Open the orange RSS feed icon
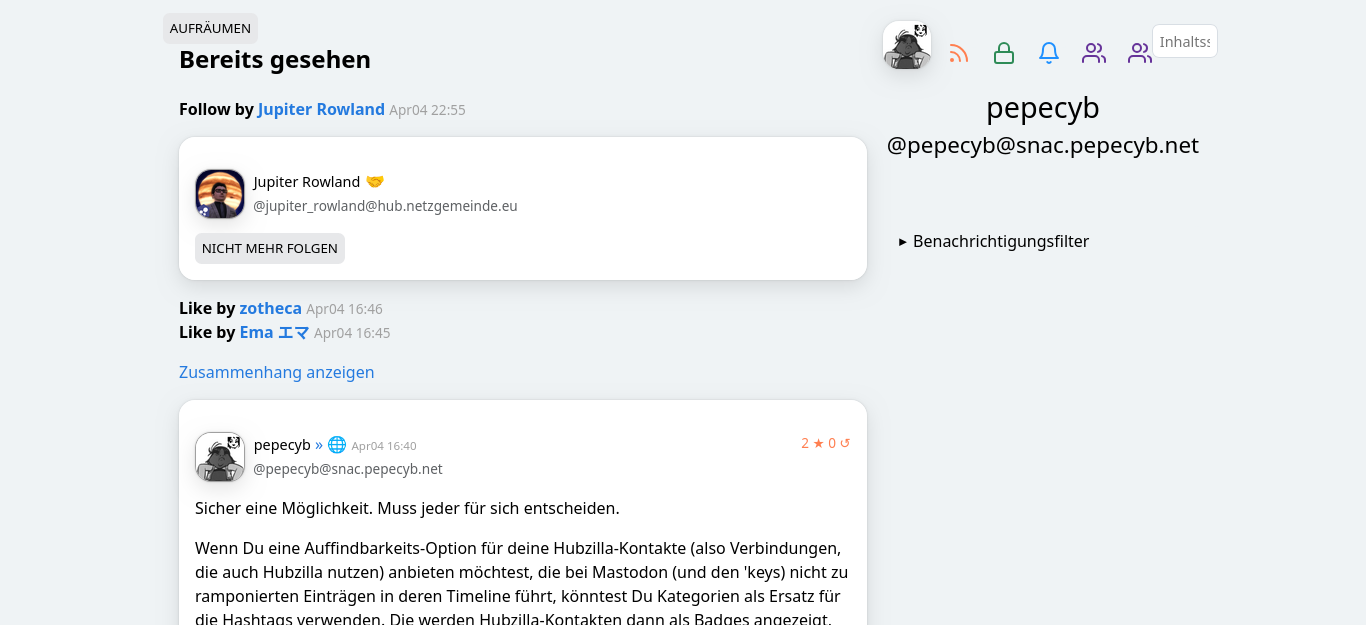Viewport: 1366px width, 625px height. pyautogui.click(x=959, y=53)
